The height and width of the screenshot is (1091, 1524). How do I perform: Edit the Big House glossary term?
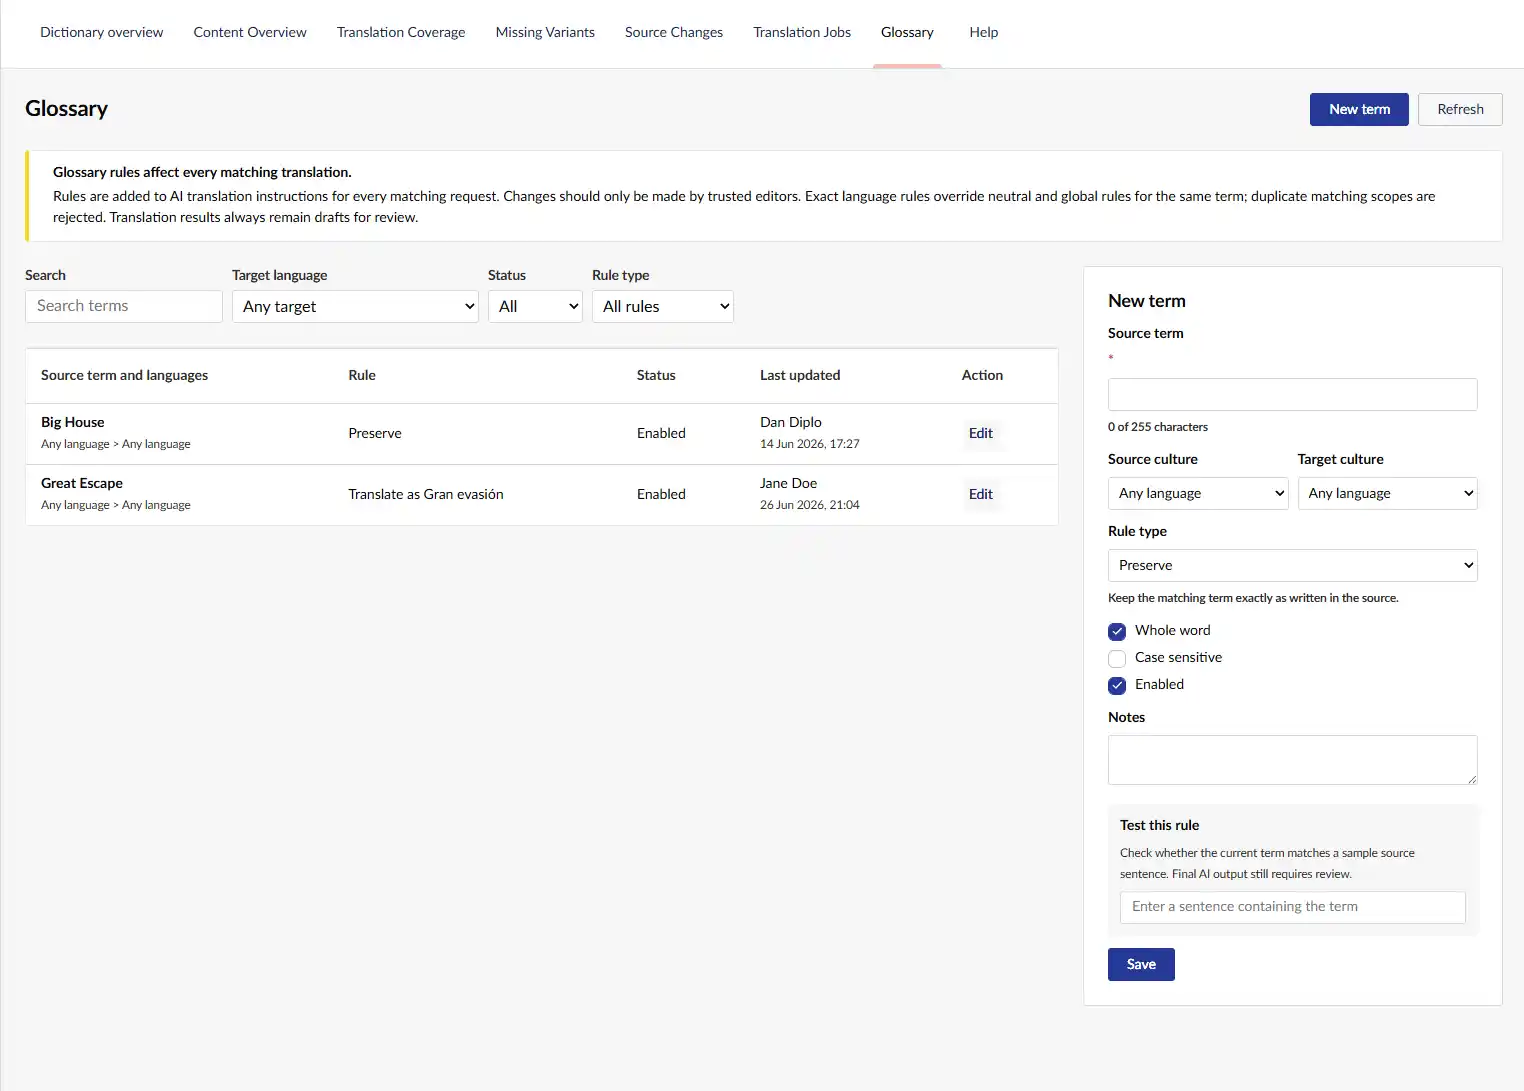[981, 433]
